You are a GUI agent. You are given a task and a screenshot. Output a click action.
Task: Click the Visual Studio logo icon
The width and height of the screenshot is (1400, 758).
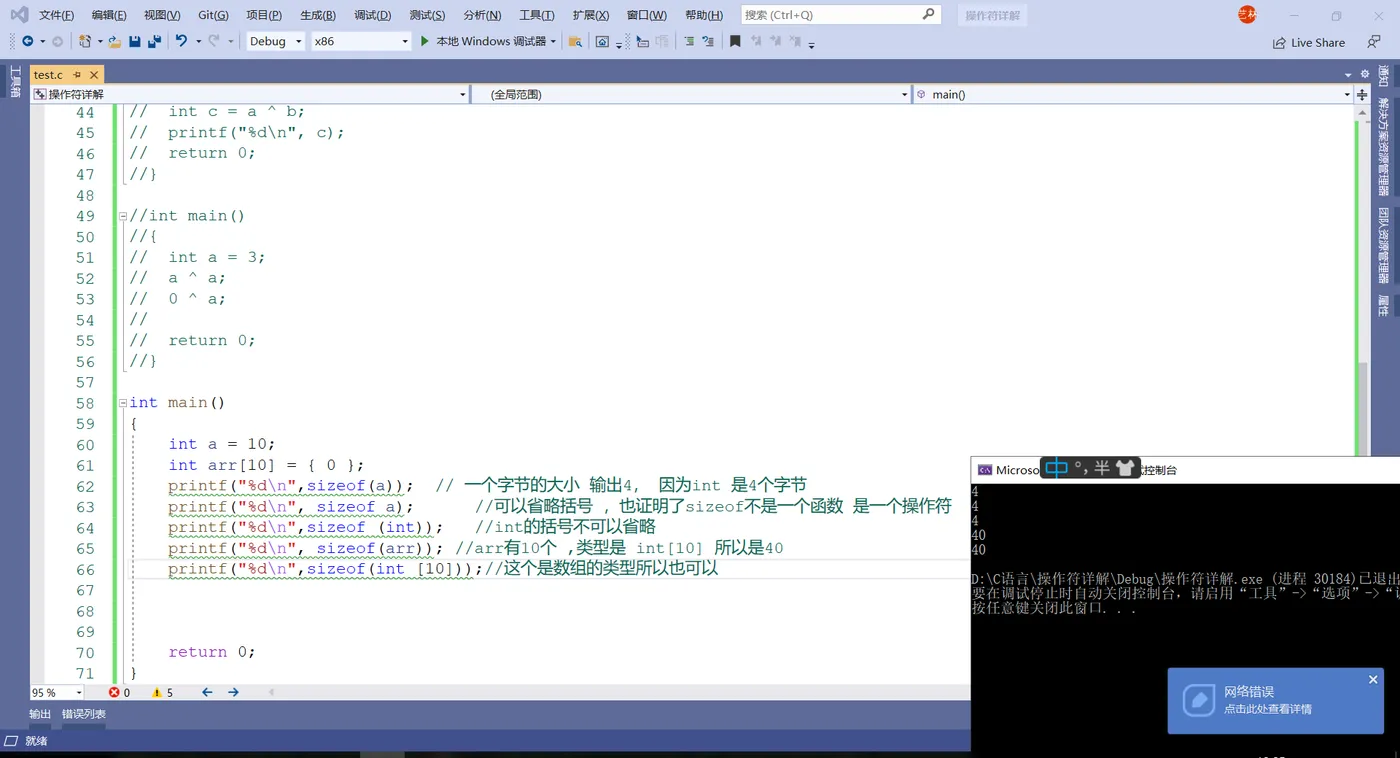pos(19,14)
